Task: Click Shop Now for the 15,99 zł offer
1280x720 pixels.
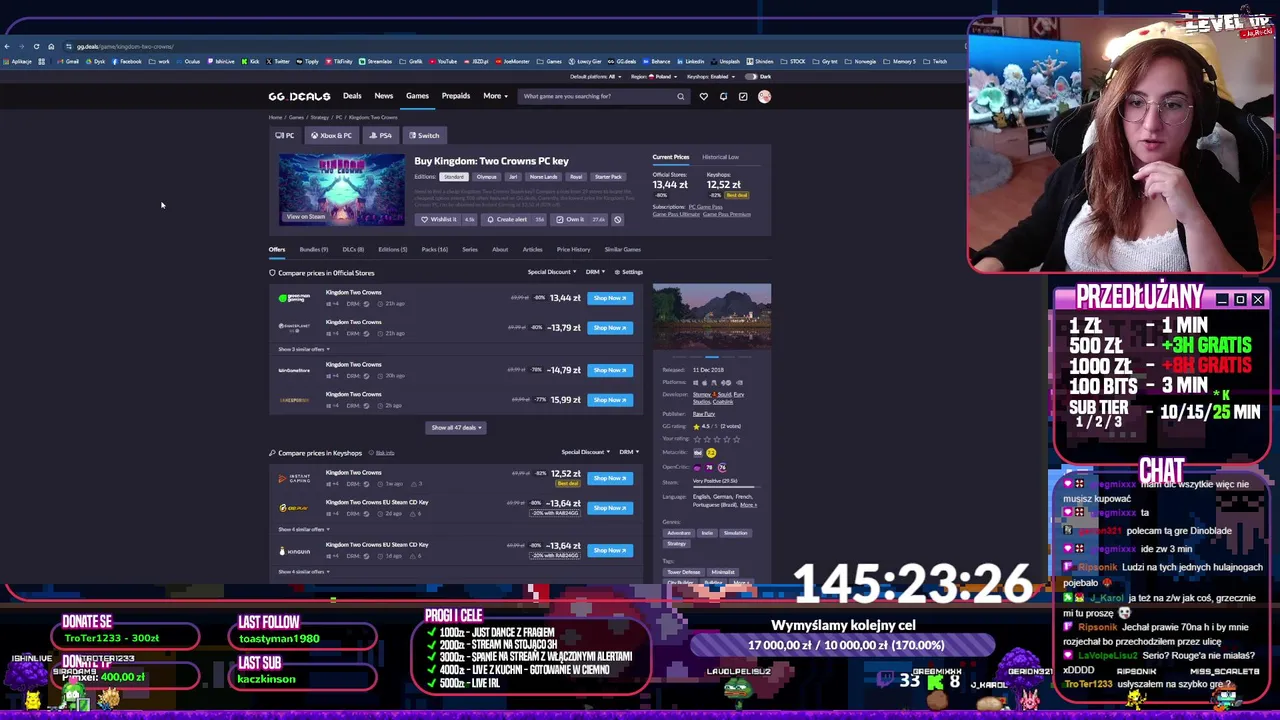Action: tap(610, 400)
